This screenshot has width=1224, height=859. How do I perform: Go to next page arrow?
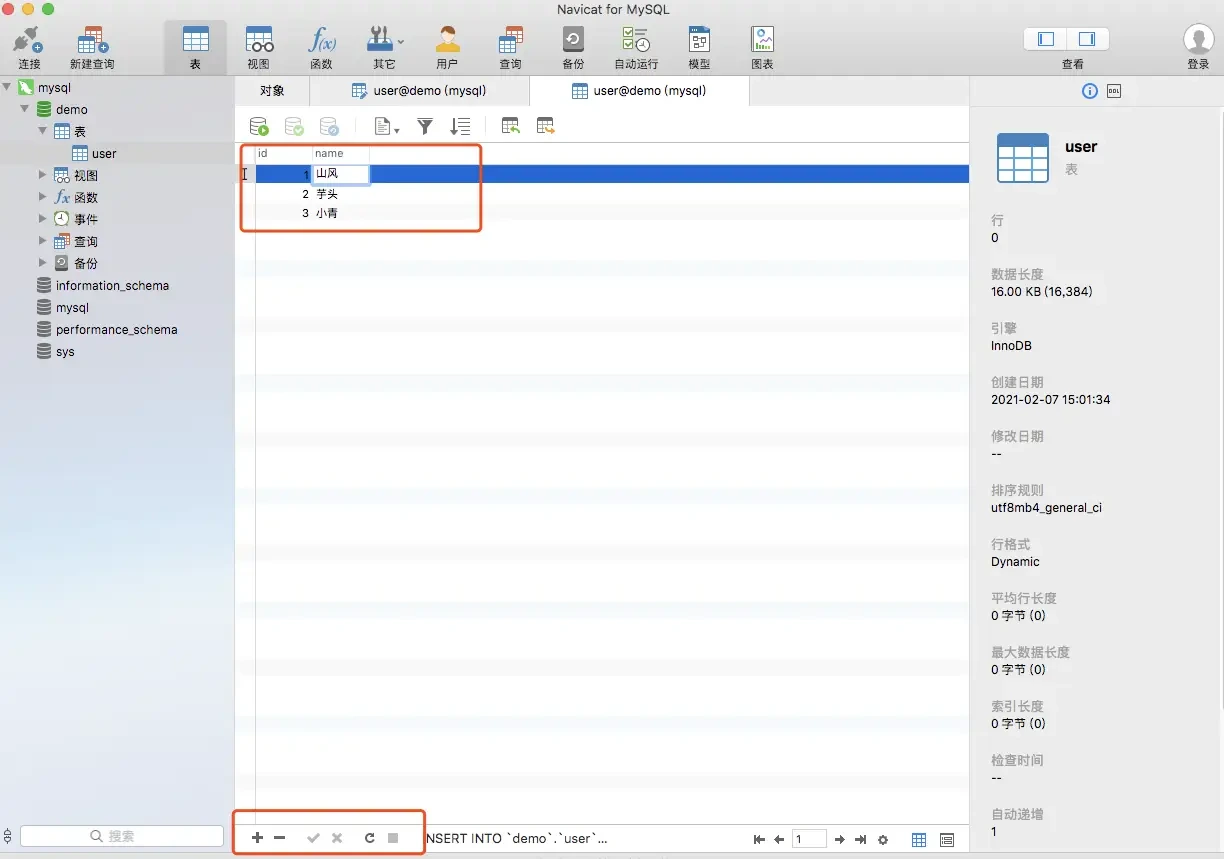pyautogui.click(x=840, y=840)
